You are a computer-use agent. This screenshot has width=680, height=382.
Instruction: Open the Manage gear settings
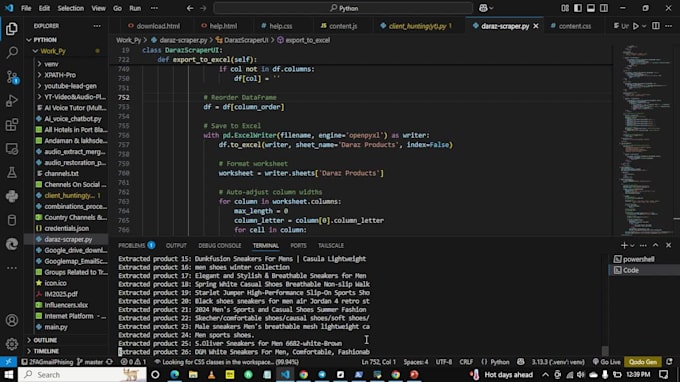click(12, 343)
